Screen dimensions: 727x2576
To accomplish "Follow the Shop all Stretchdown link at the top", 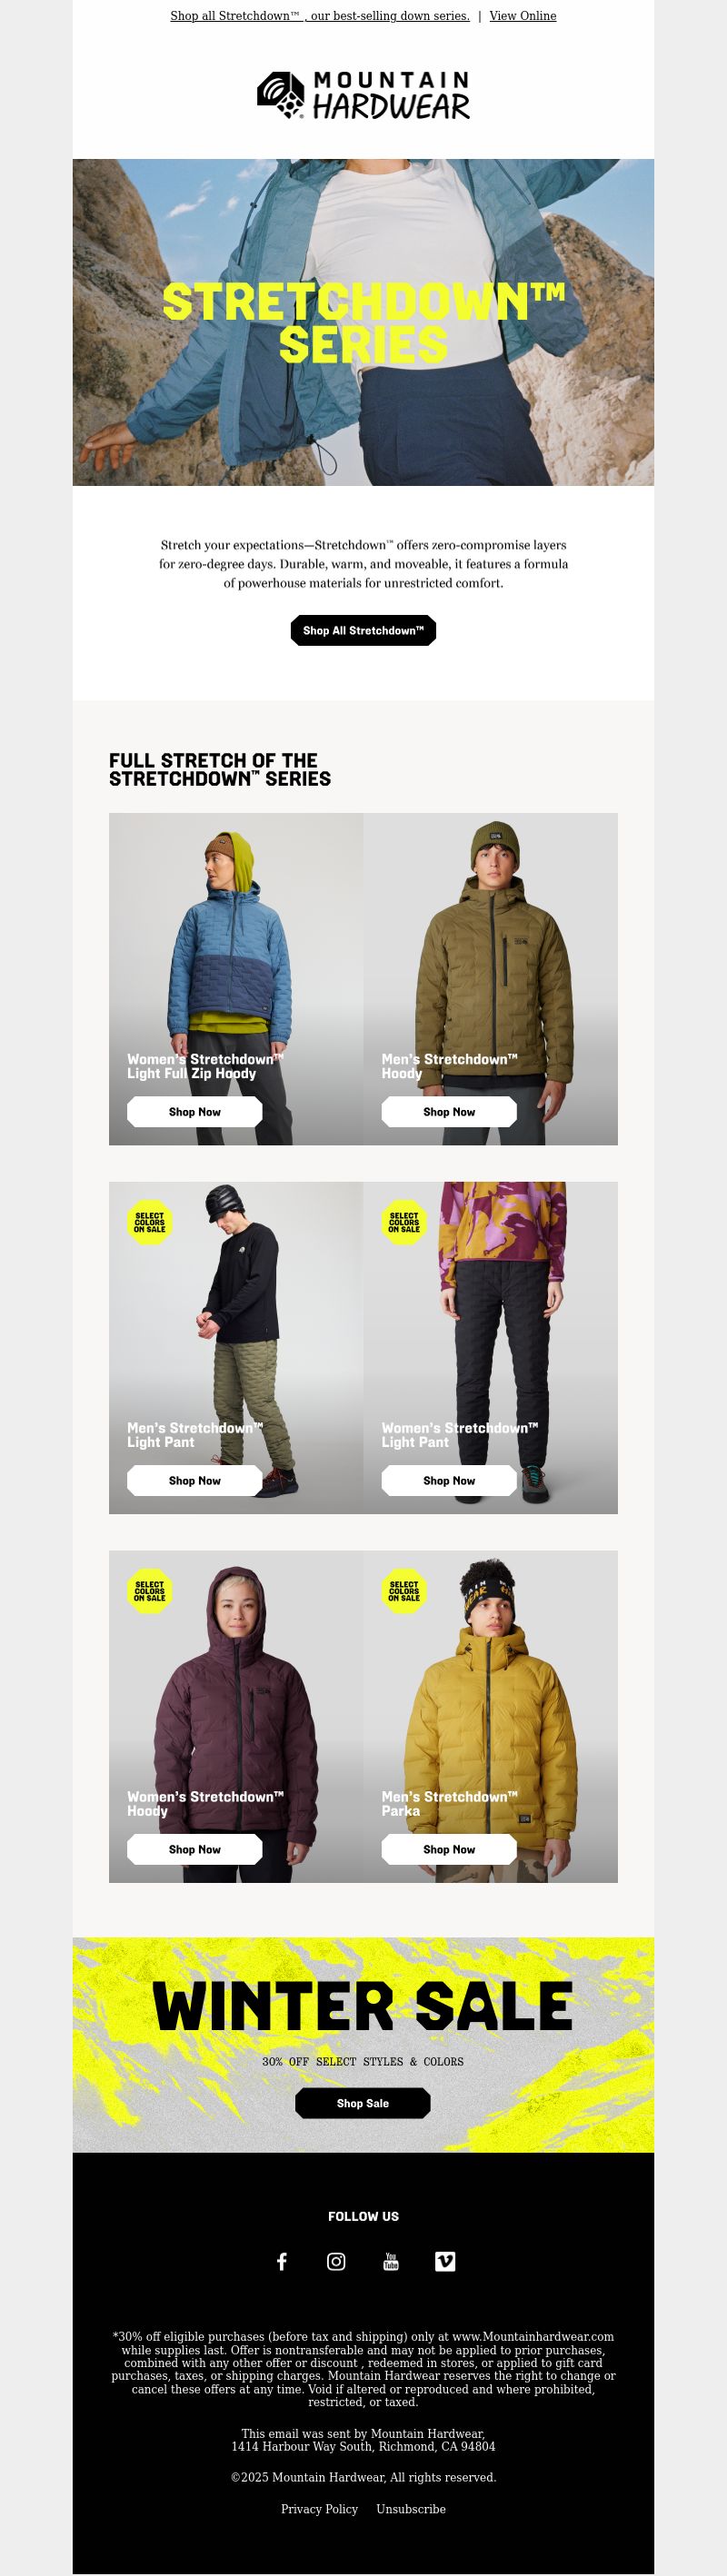I will click(320, 16).
